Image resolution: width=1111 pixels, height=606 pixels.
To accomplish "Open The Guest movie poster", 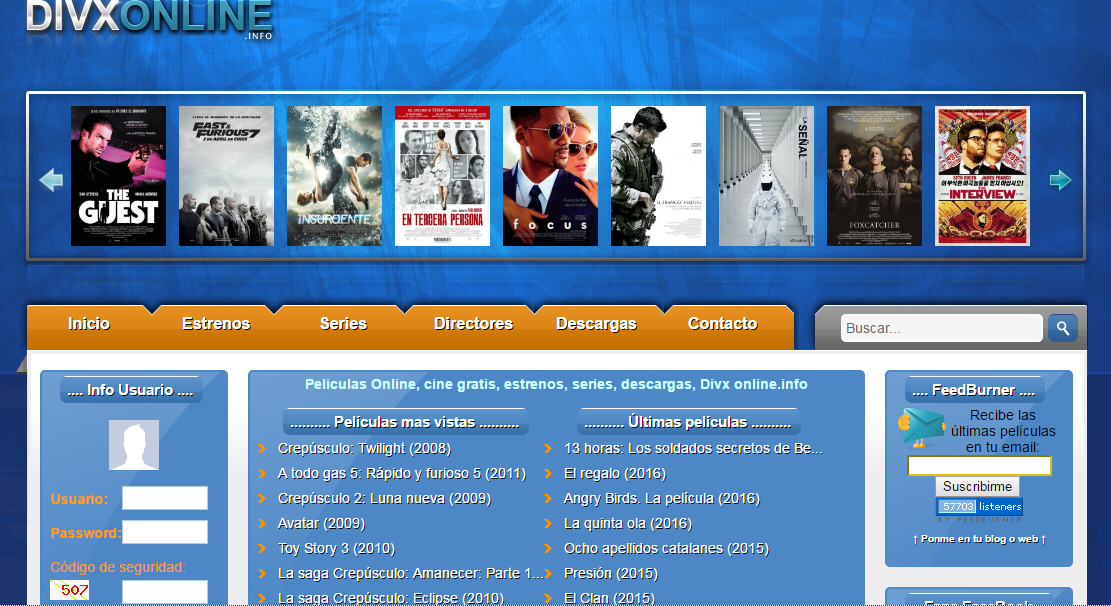I will click(x=118, y=176).
